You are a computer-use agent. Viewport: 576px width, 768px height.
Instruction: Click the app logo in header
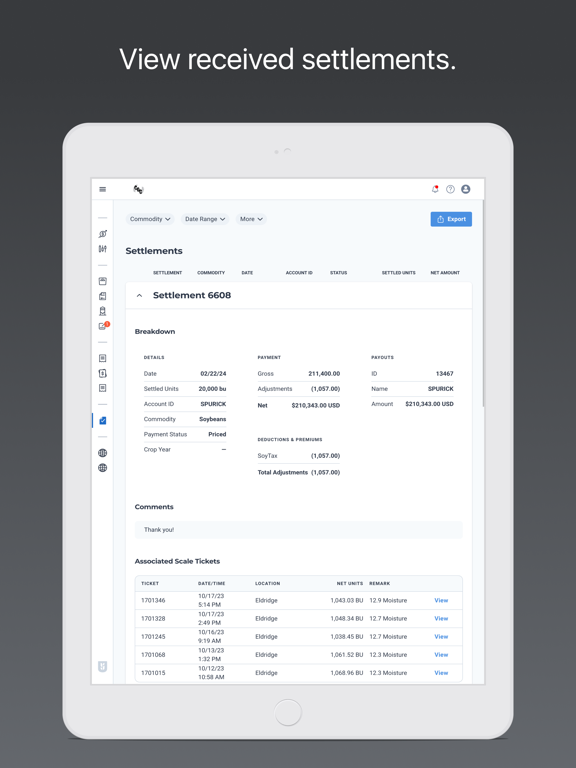point(139,189)
